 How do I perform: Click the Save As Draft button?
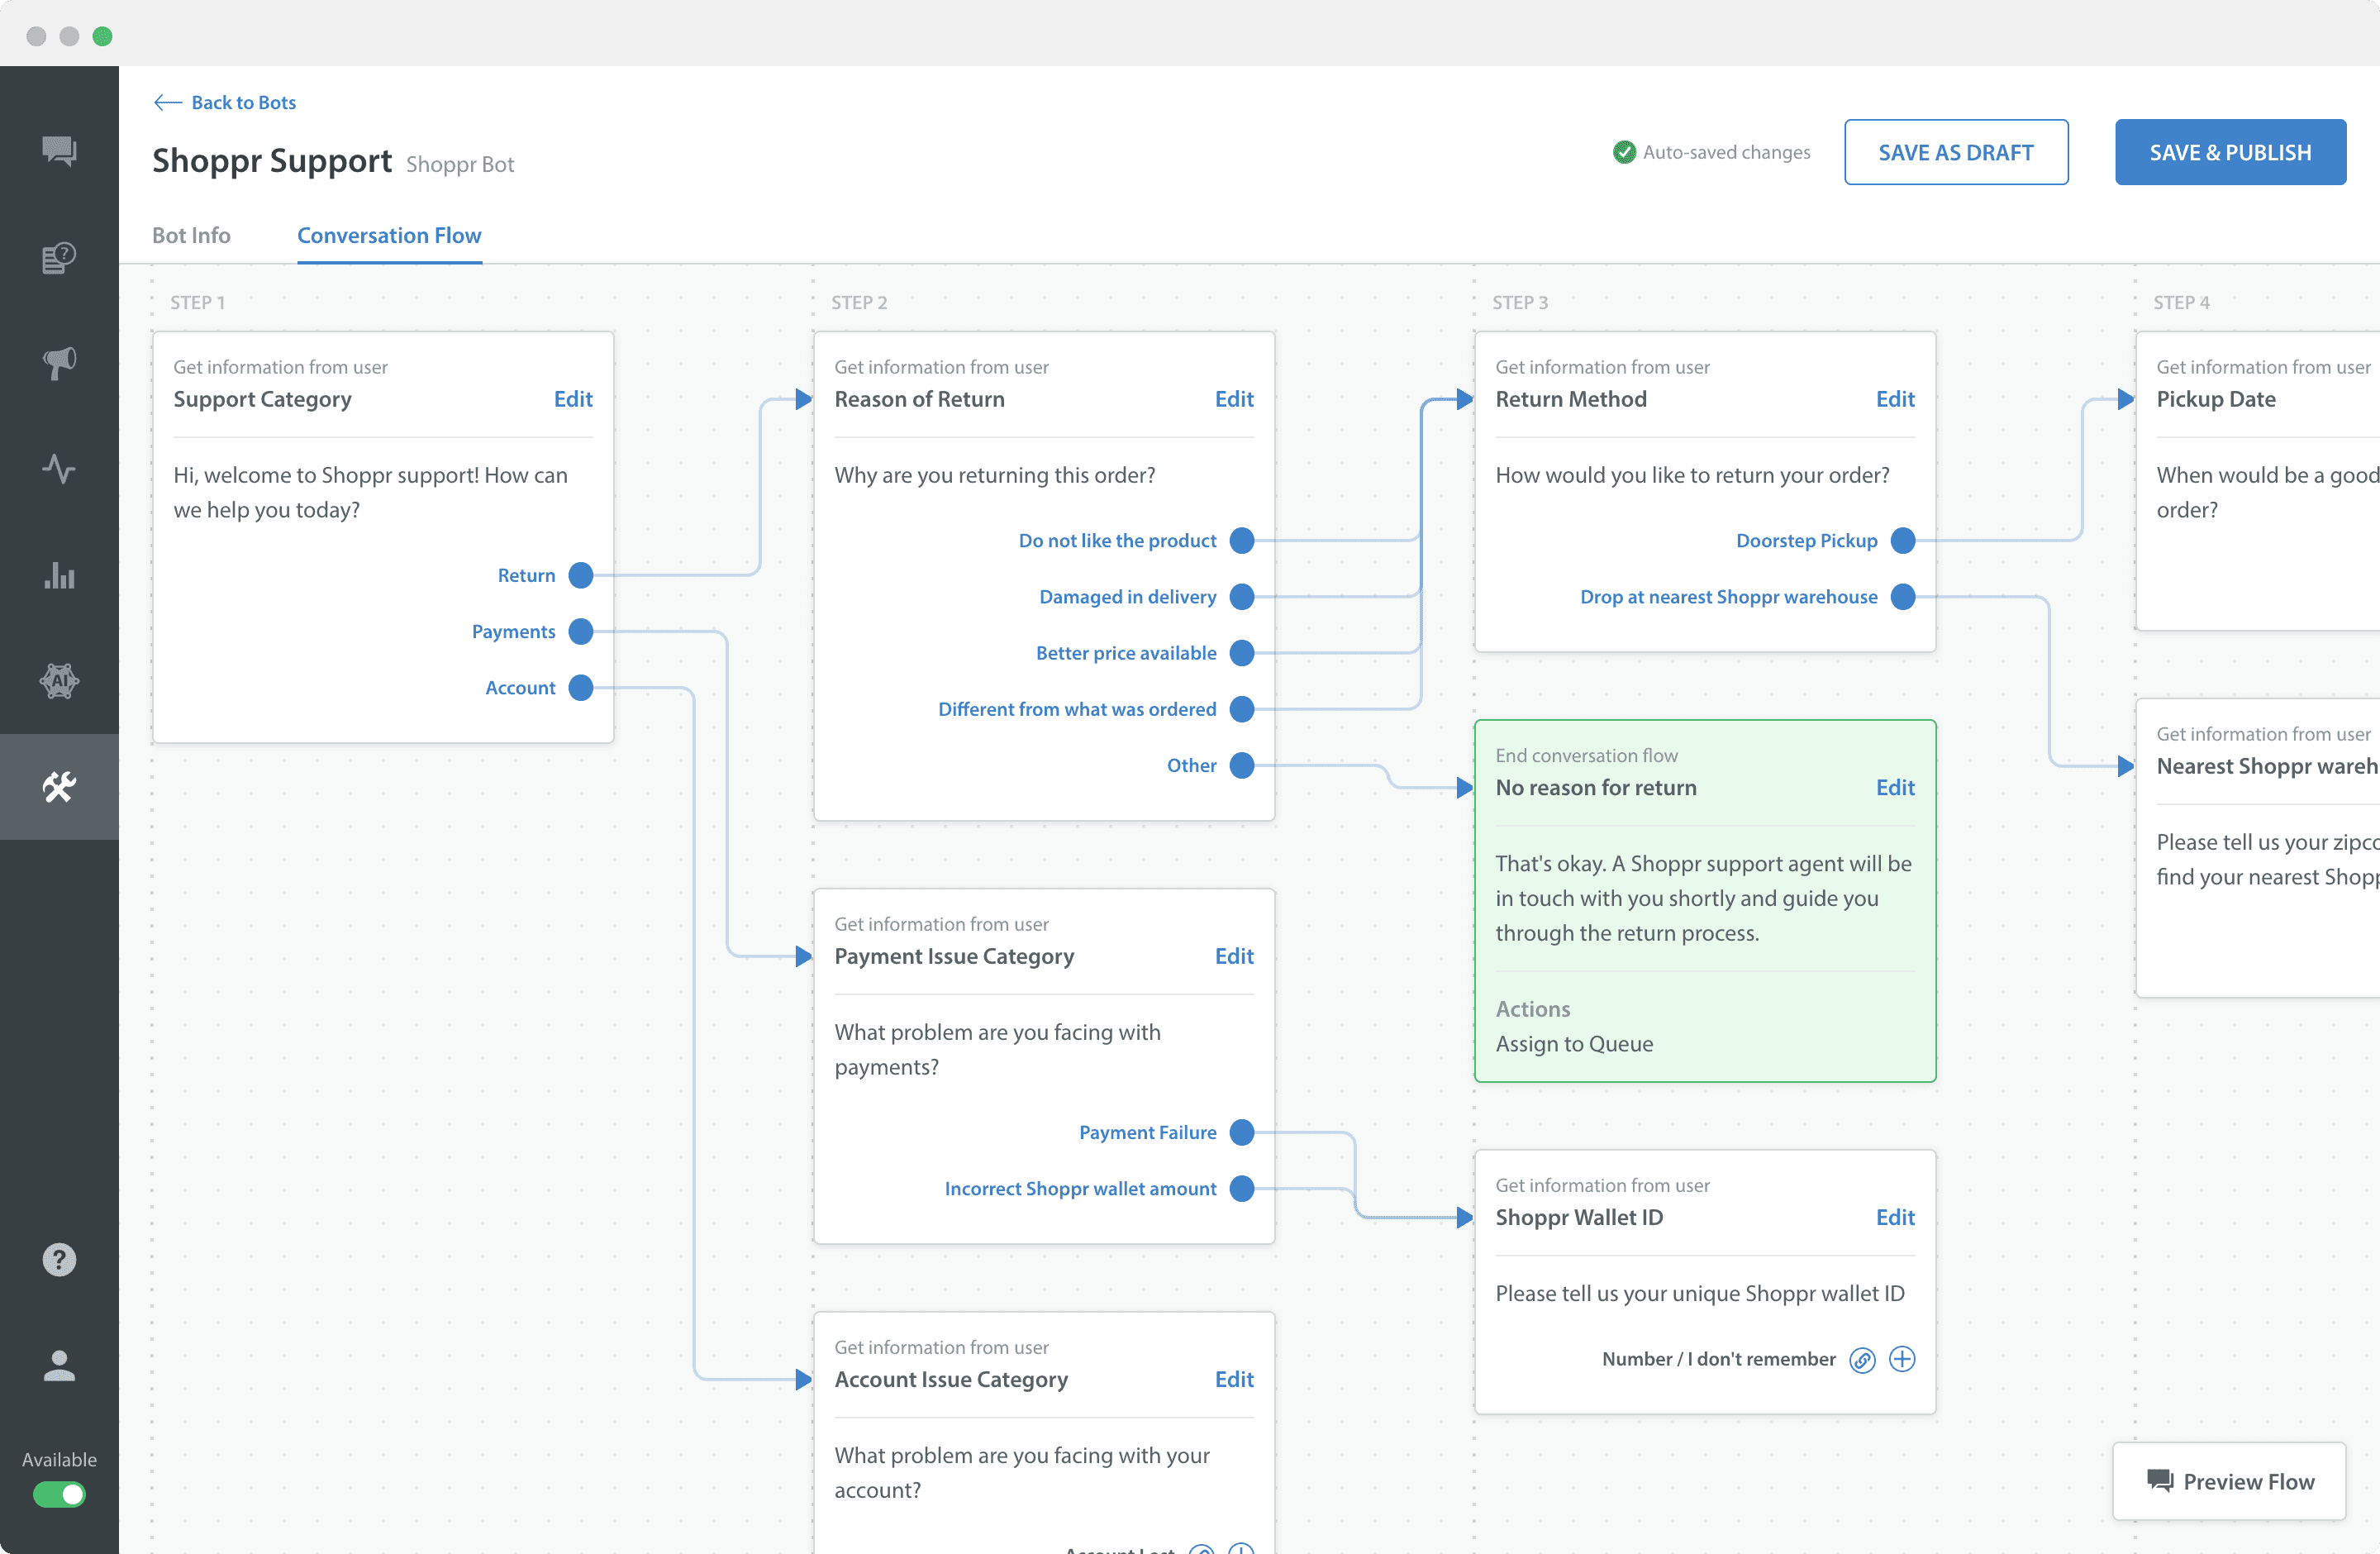pos(1956,152)
